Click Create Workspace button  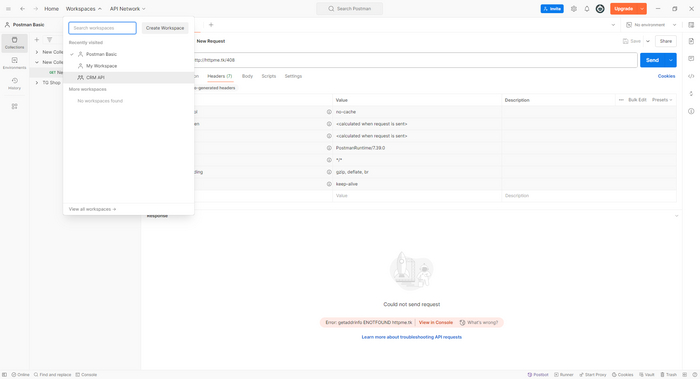[165, 28]
